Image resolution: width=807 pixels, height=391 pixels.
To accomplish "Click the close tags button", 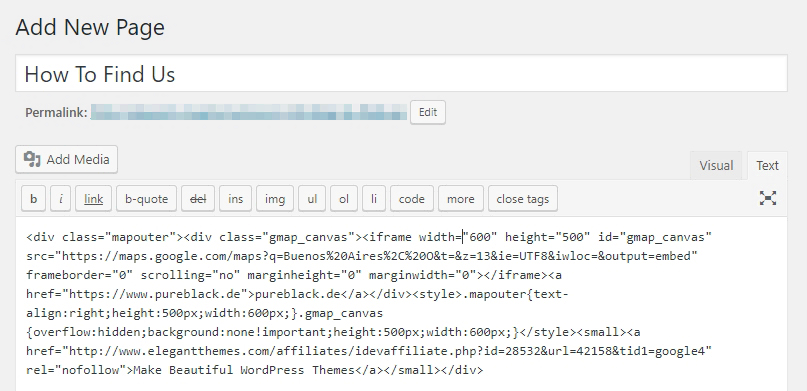I will pyautogui.click(x=523, y=199).
